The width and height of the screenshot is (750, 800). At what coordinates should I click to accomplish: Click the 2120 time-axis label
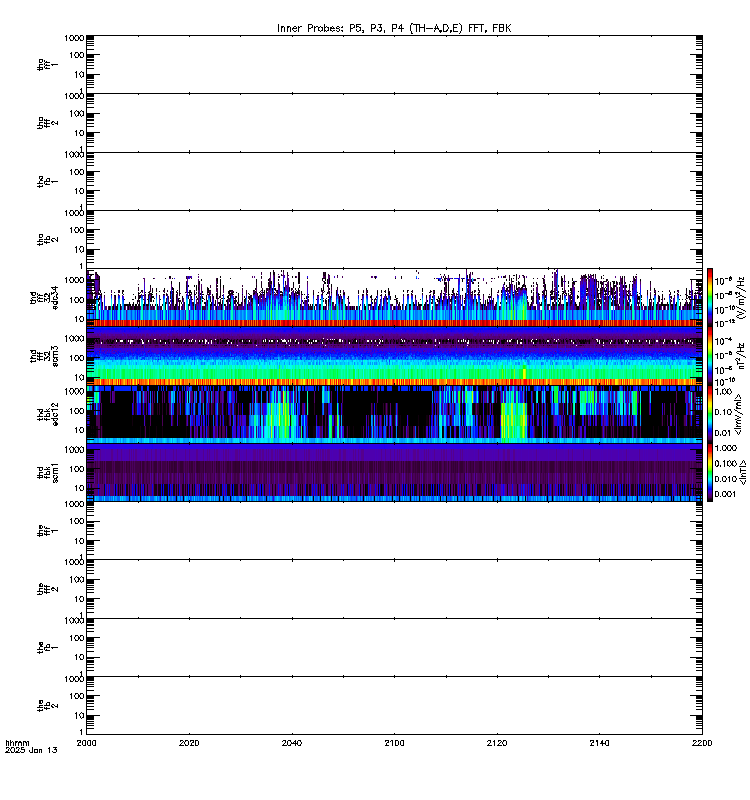point(497,743)
